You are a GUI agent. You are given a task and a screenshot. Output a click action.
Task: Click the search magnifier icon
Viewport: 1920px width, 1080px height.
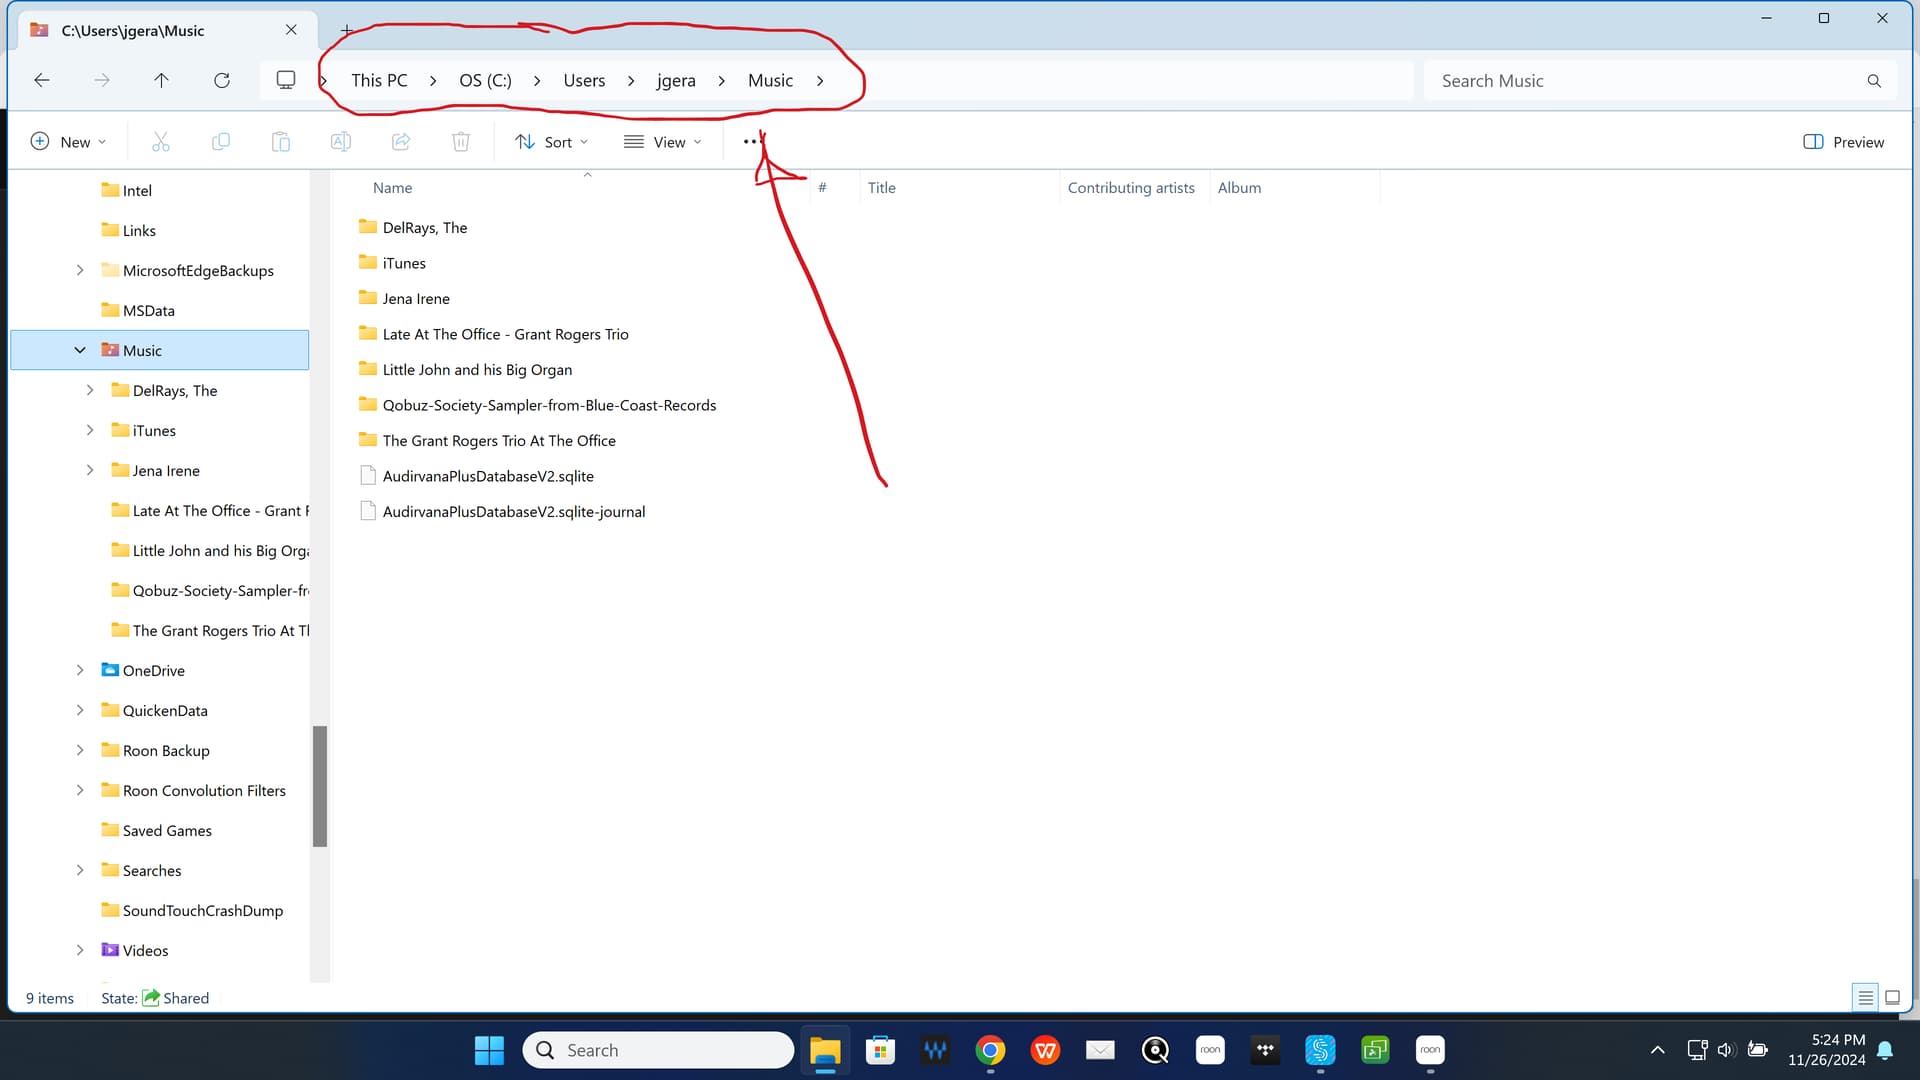pyautogui.click(x=1874, y=81)
